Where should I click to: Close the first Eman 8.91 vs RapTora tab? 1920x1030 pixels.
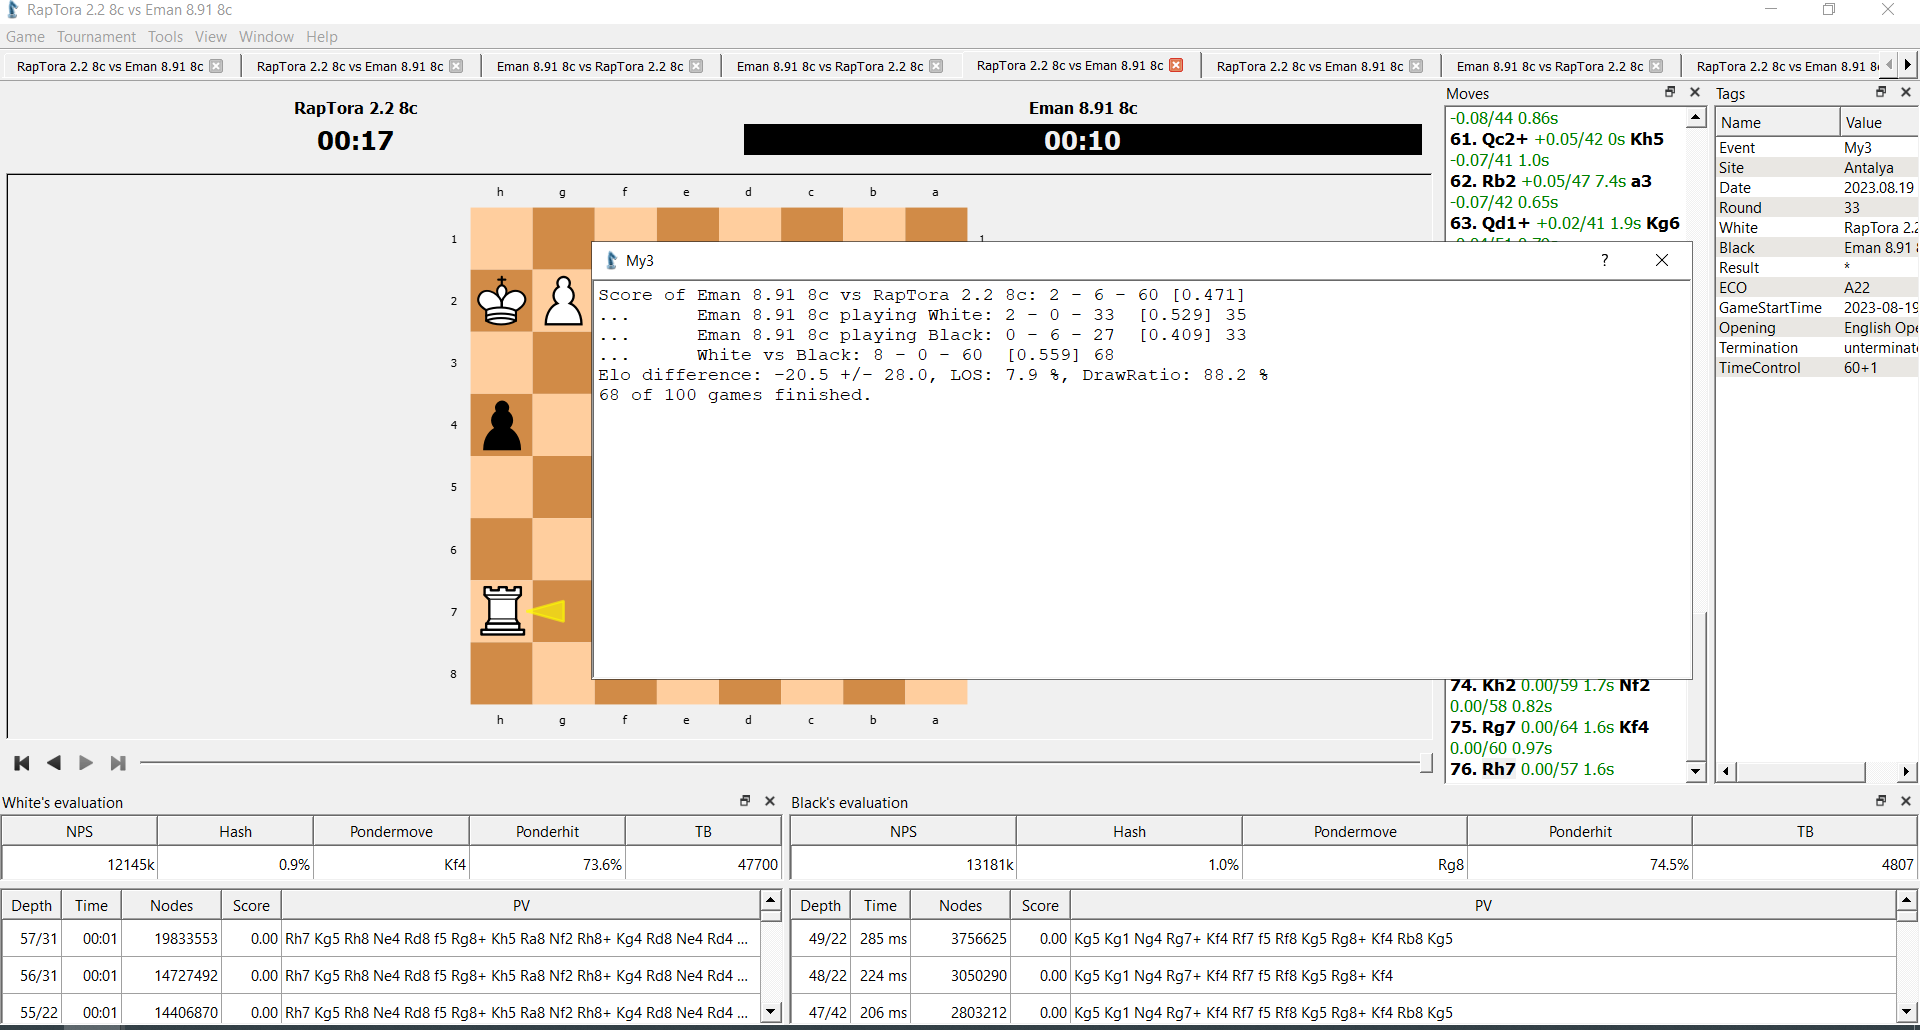696,66
